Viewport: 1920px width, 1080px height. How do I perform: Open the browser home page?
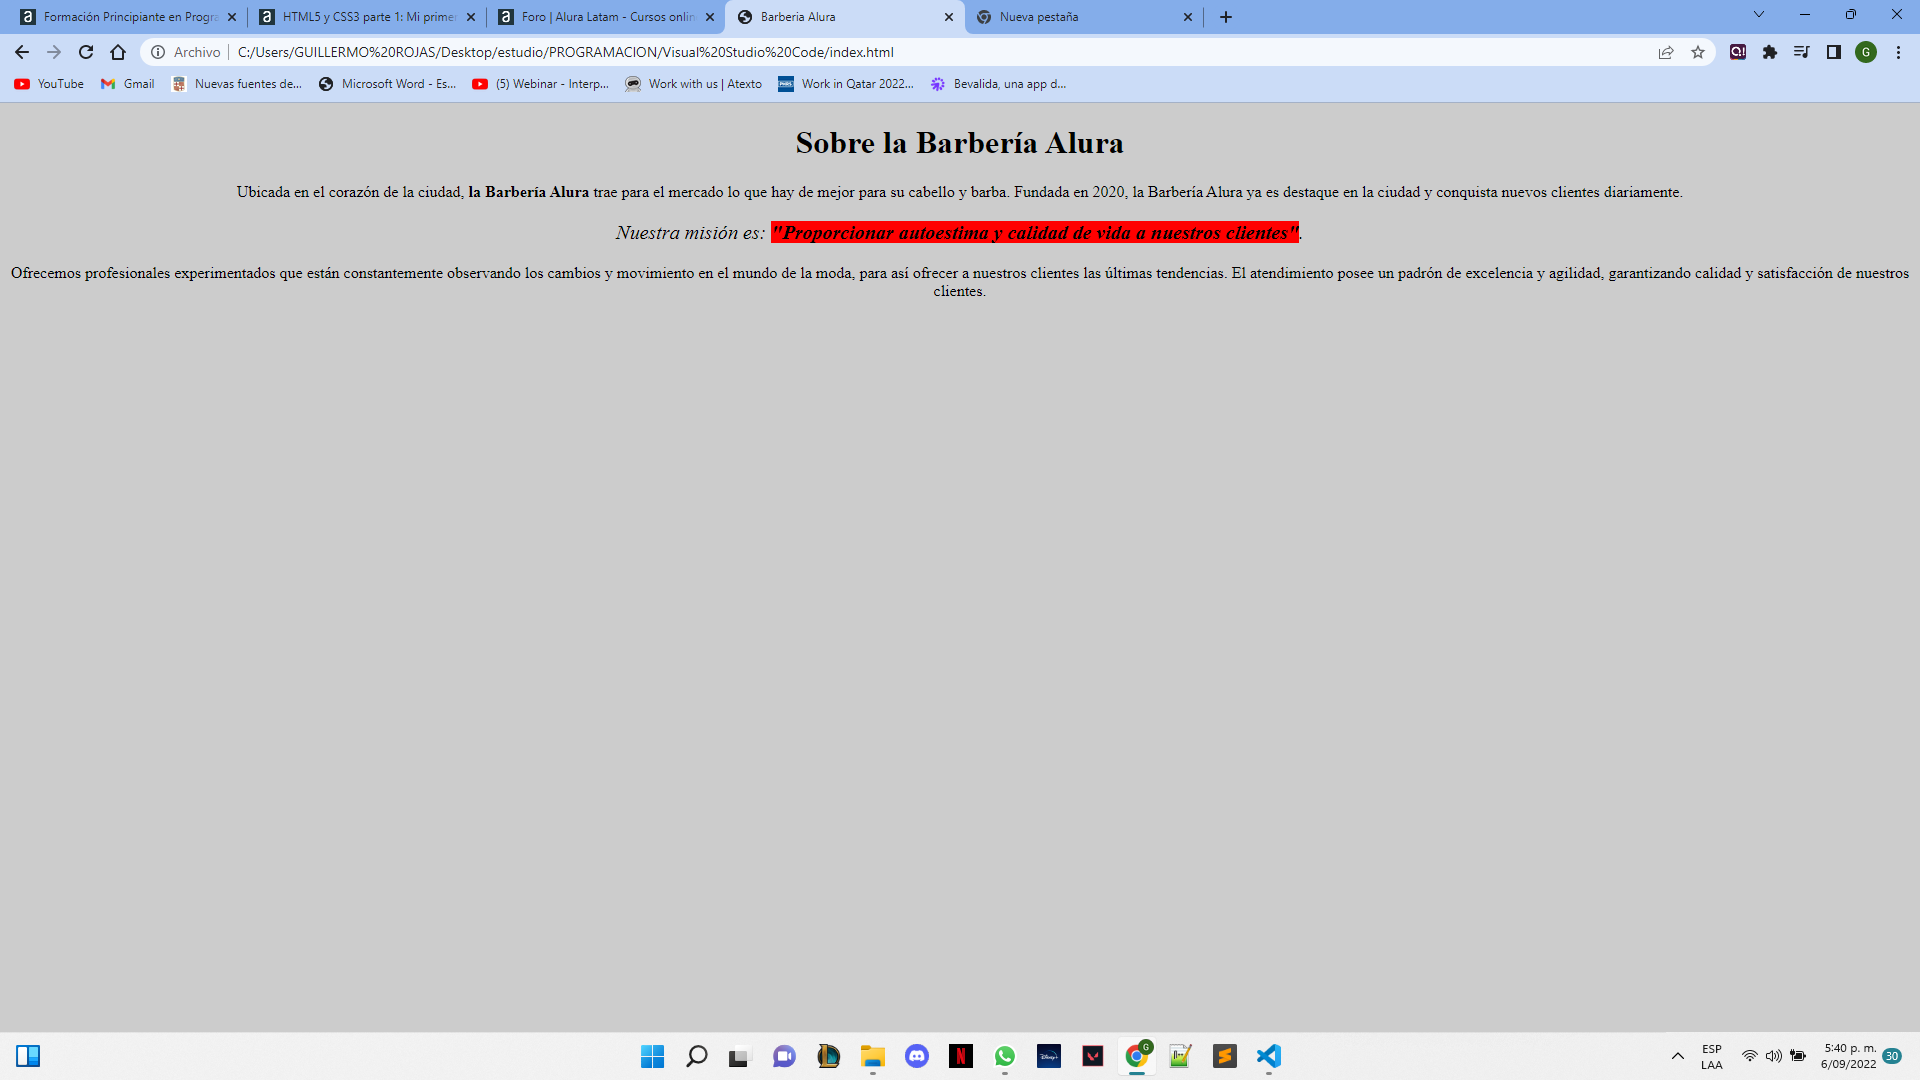118,52
